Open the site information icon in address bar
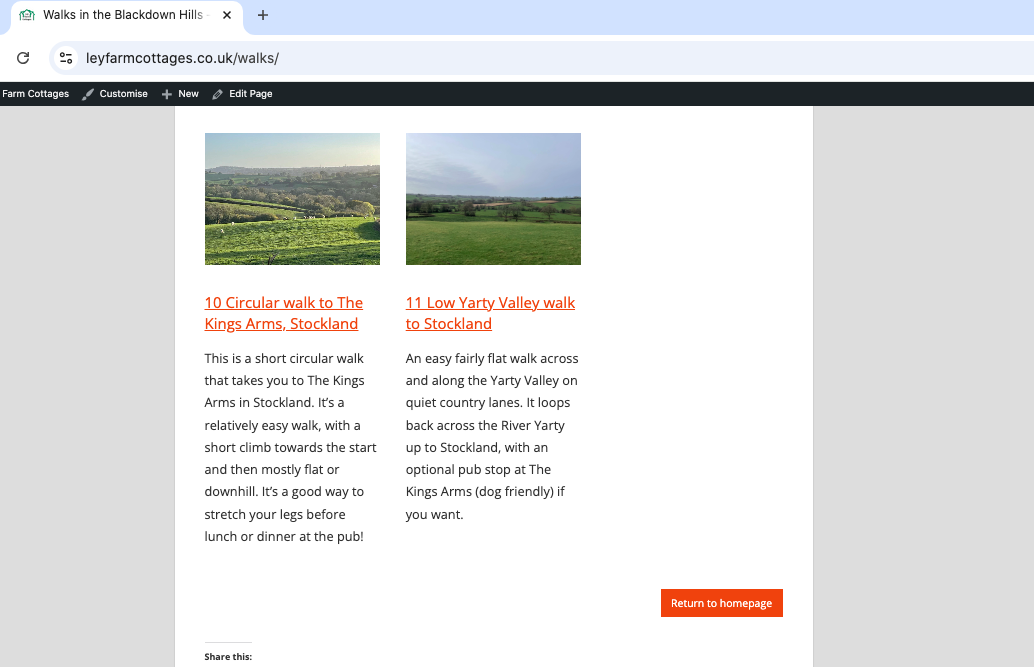 click(x=66, y=58)
